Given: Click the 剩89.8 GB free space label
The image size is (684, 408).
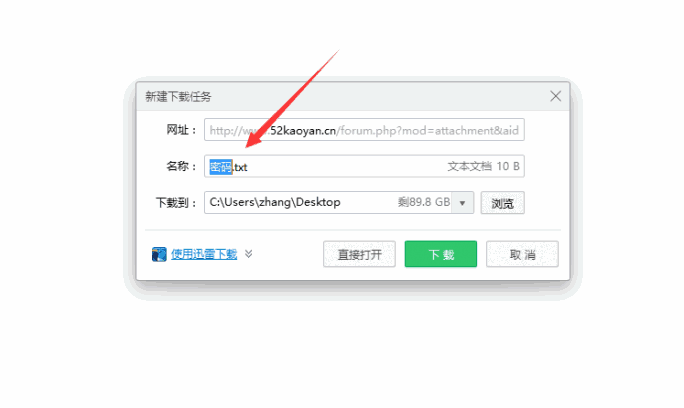Looking at the screenshot, I should point(424,202).
